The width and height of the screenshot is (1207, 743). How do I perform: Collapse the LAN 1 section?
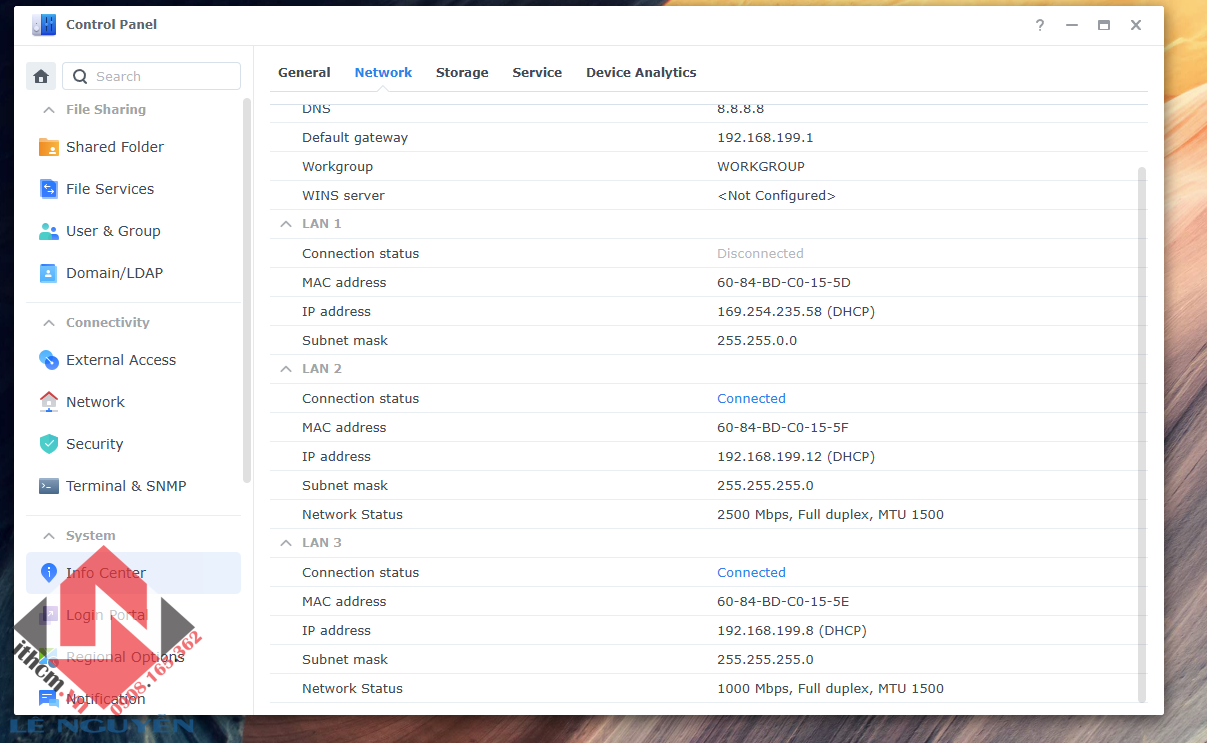[x=286, y=224]
